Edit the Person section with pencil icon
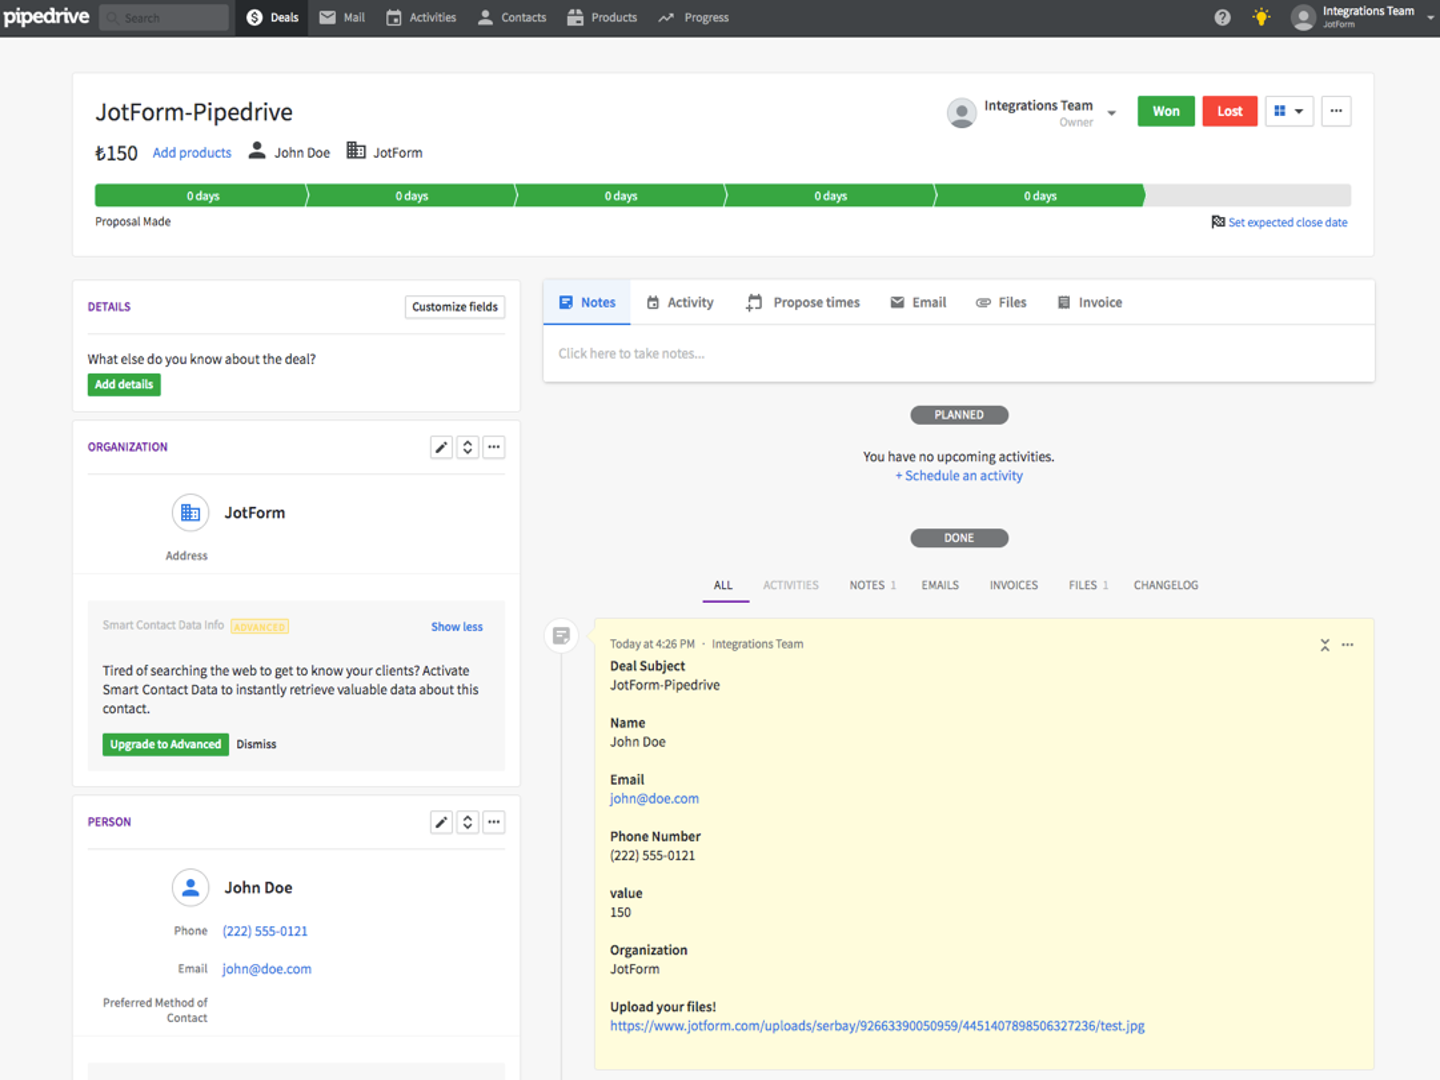This screenshot has height=1080, width=1440. (x=441, y=822)
